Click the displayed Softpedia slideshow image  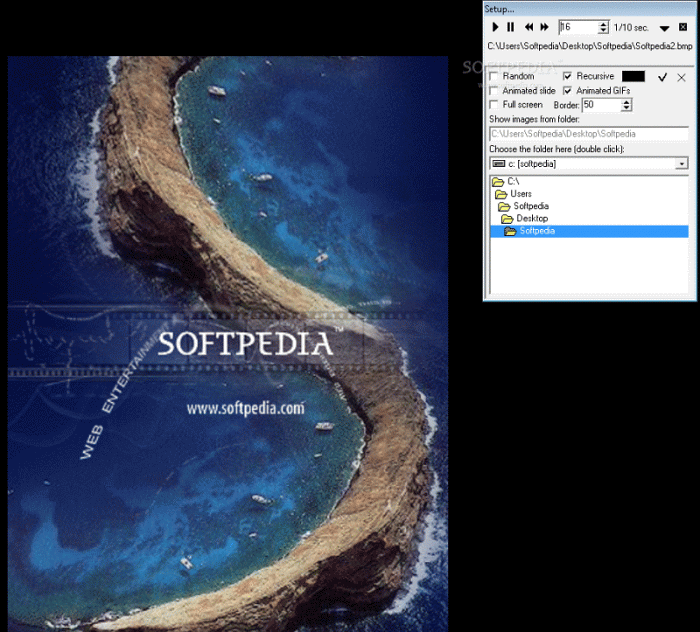[228, 343]
